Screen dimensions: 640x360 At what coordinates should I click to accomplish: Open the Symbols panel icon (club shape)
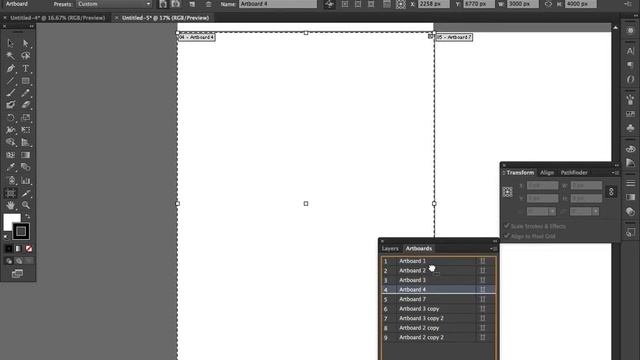630,128
